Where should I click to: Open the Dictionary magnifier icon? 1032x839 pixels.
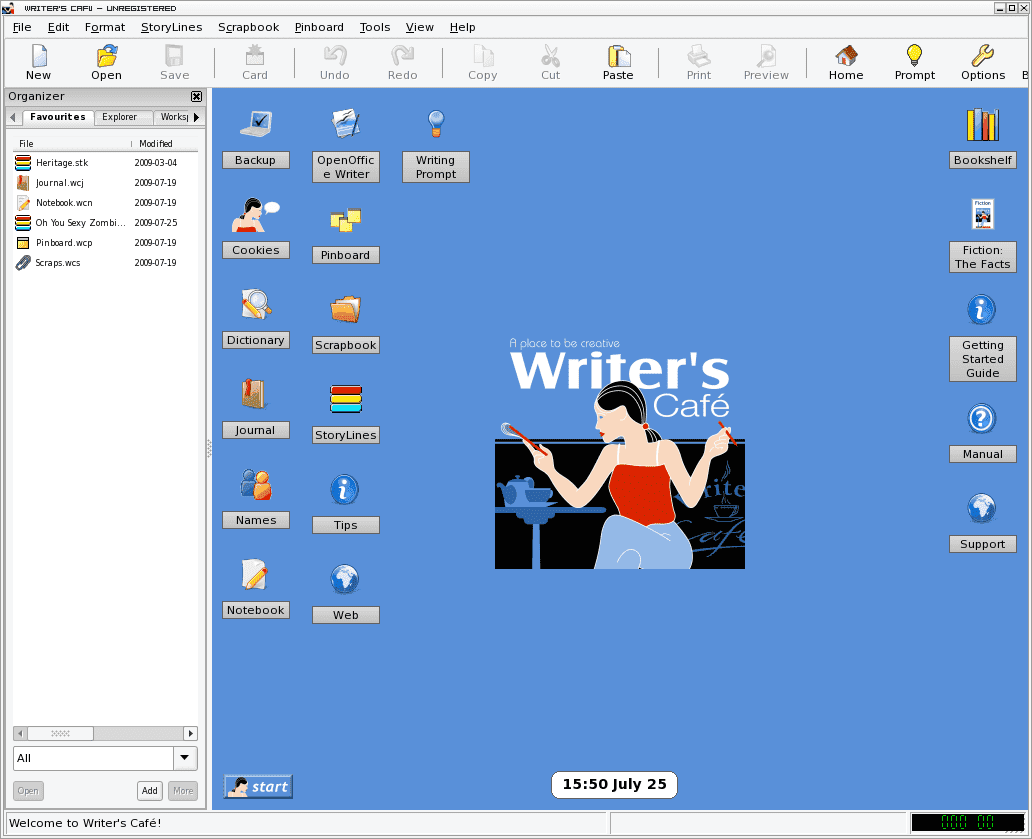click(256, 304)
